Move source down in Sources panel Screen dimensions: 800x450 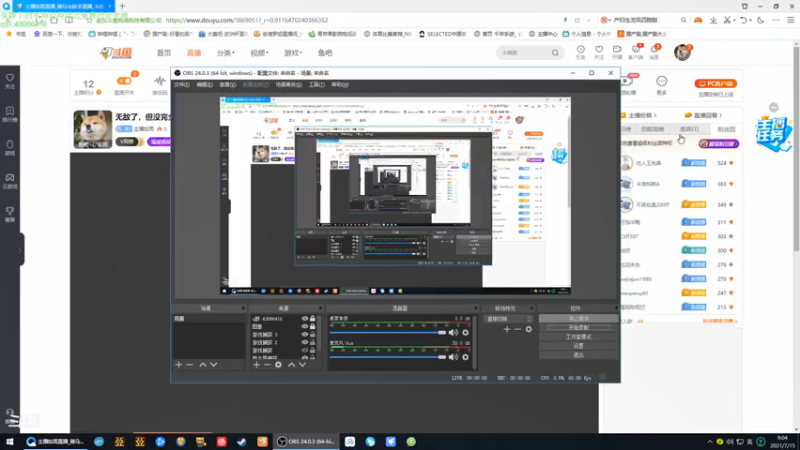(x=303, y=365)
